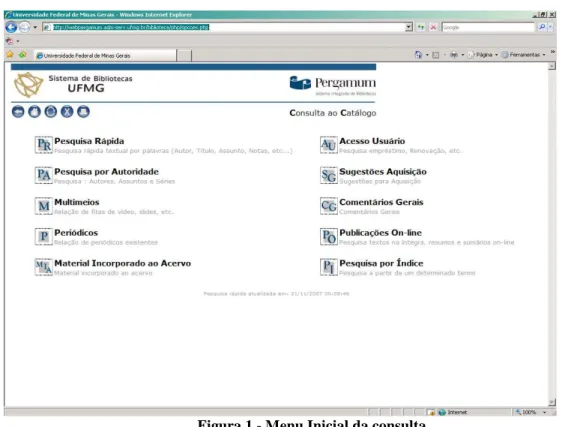Image resolution: width=565 pixels, height=427 pixels.
Task: Click the URL address bar field
Action: (227, 27)
